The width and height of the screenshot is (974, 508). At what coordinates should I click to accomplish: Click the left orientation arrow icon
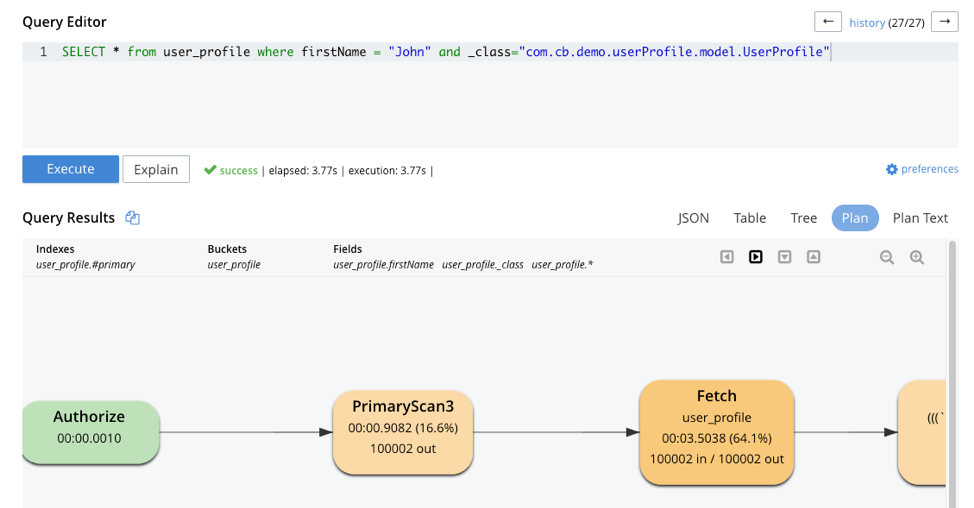point(727,257)
